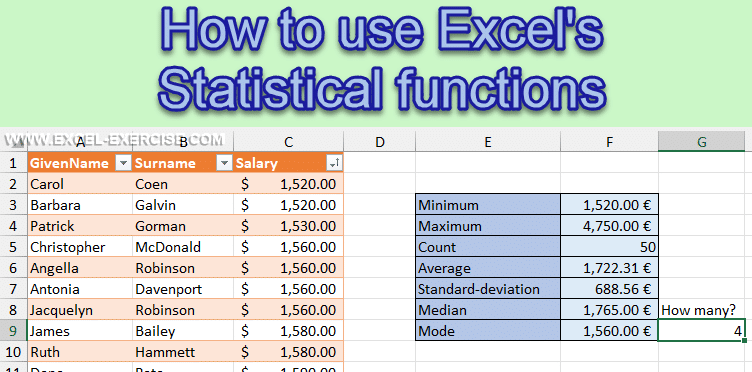Select Robinson surname in Angella's row

(x=183, y=268)
